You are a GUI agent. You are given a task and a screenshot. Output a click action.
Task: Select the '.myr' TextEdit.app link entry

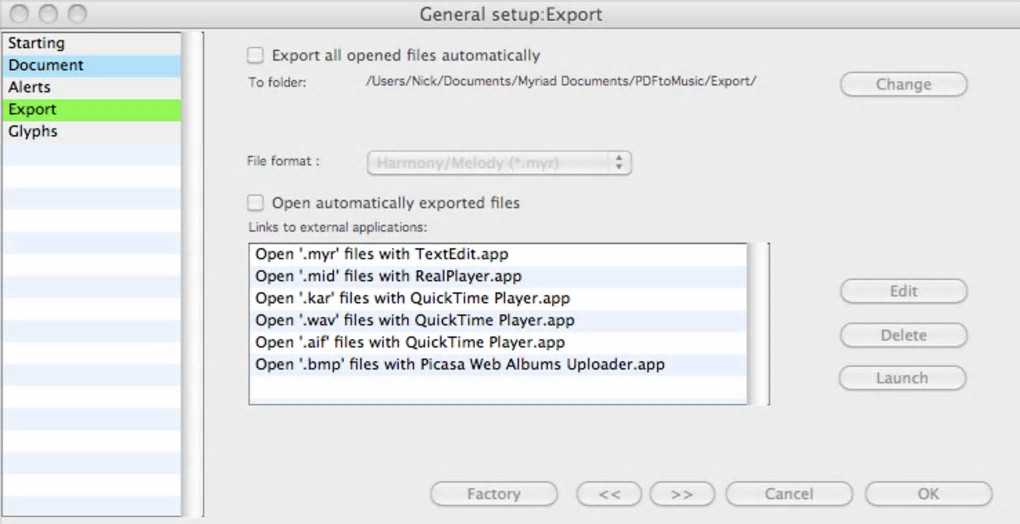pyautogui.click(x=382, y=254)
